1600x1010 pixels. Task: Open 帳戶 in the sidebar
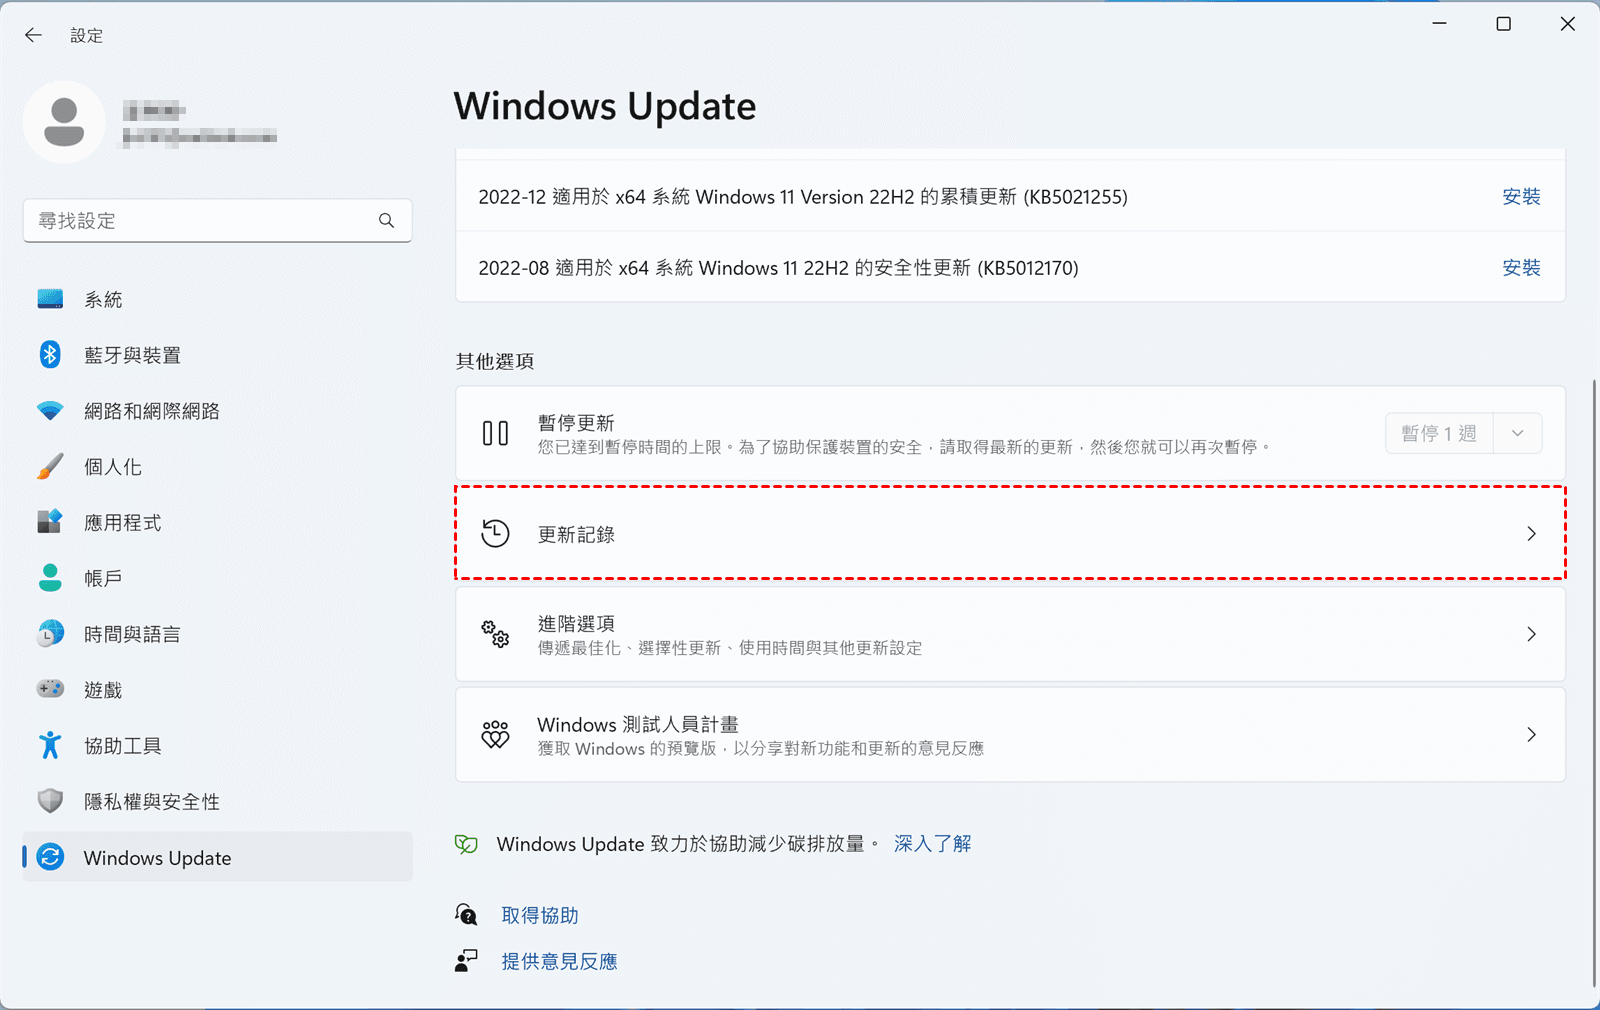[x=217, y=578]
